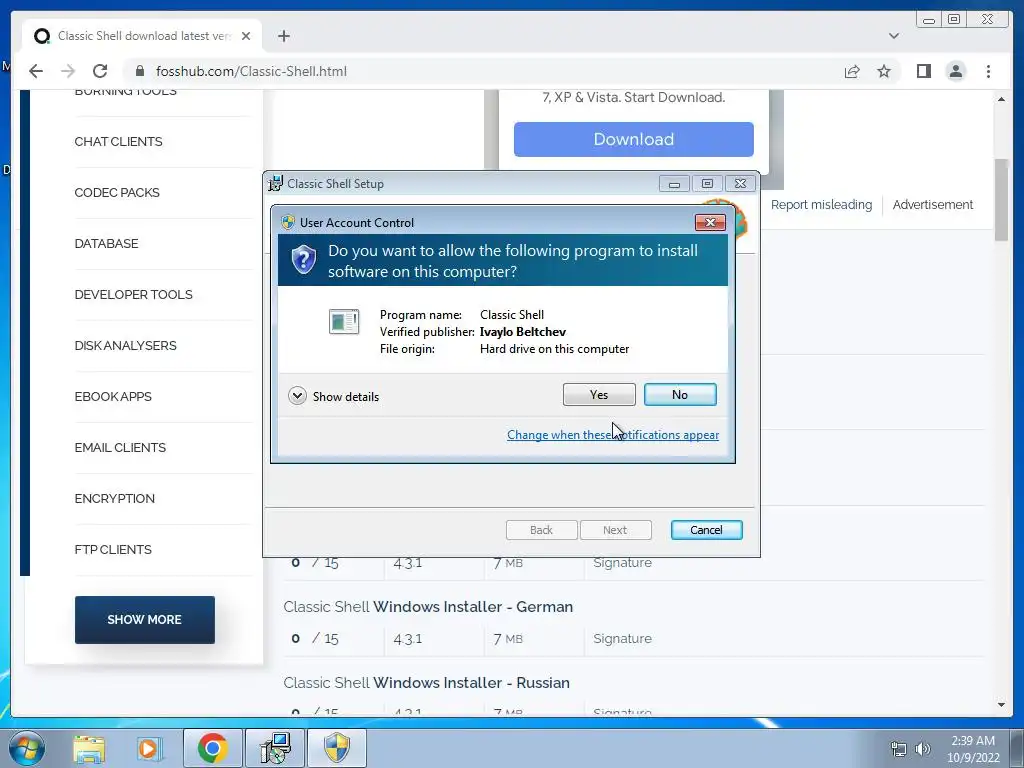Open the Chrome tab search dropdown arrow
Viewport: 1024px width, 768px height.
coord(894,36)
